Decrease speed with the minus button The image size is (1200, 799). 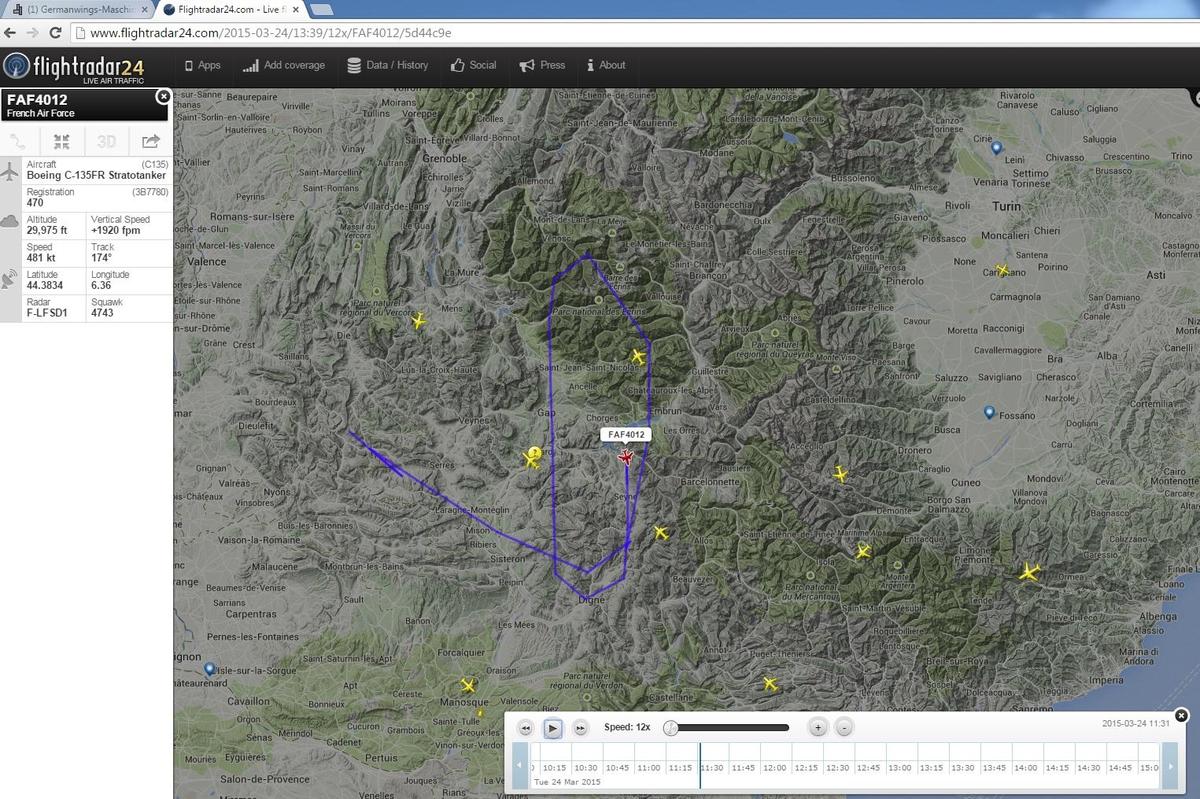[844, 728]
